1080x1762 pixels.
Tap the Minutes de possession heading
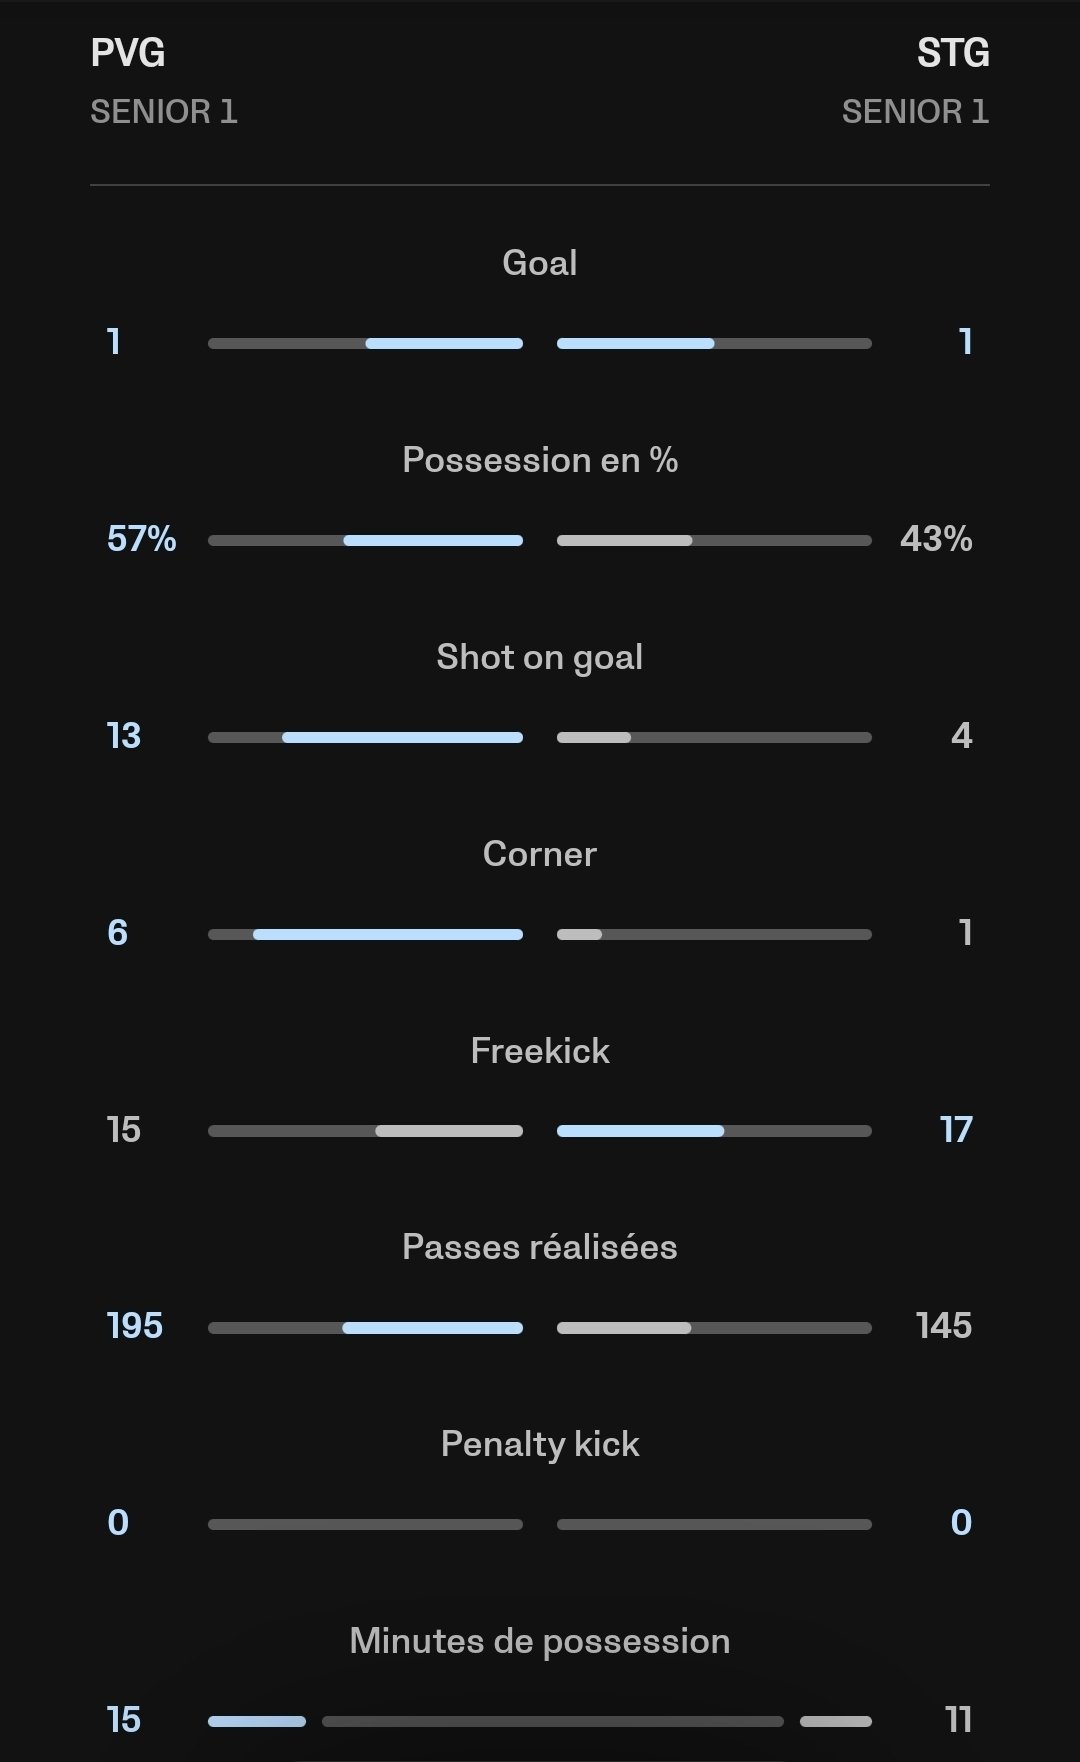[x=540, y=1641]
